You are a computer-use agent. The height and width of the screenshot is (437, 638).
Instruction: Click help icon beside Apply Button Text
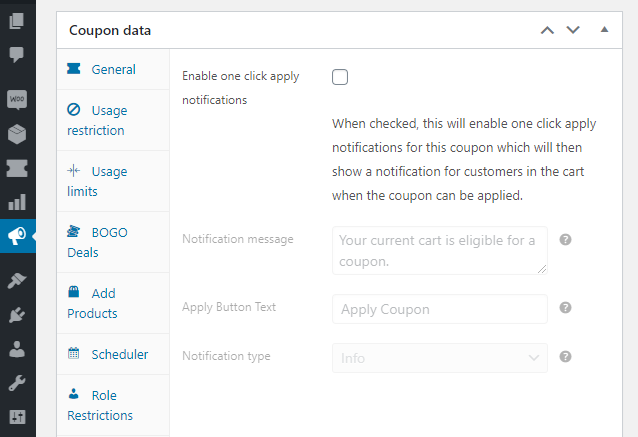coord(565,308)
